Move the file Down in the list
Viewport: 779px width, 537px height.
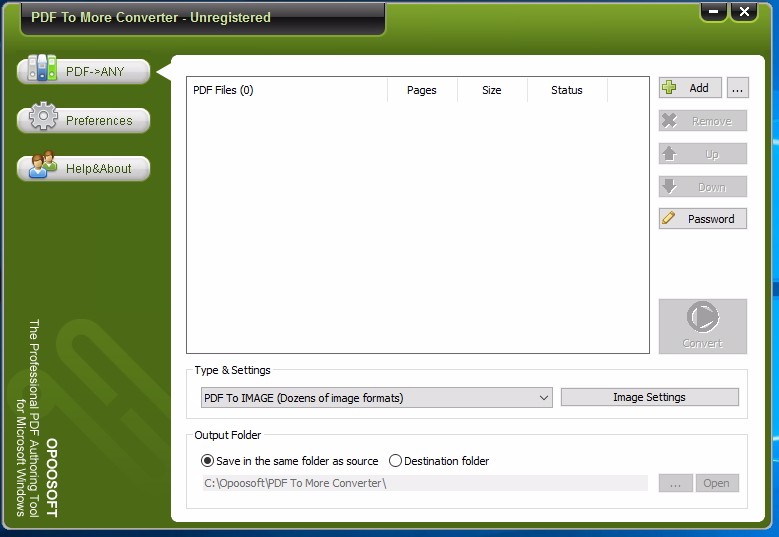click(x=702, y=187)
